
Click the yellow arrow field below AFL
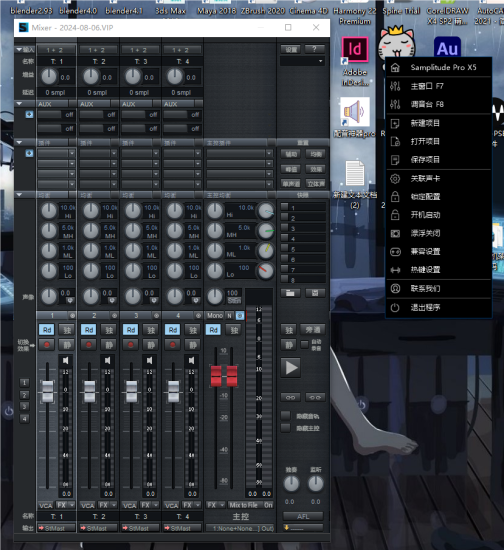(x=303, y=528)
